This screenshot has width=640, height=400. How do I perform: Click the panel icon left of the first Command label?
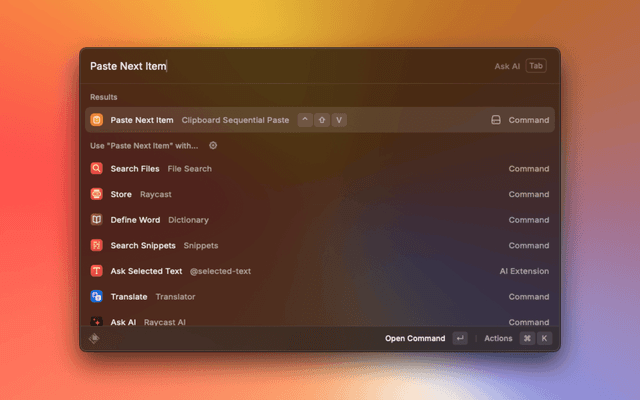(x=495, y=120)
